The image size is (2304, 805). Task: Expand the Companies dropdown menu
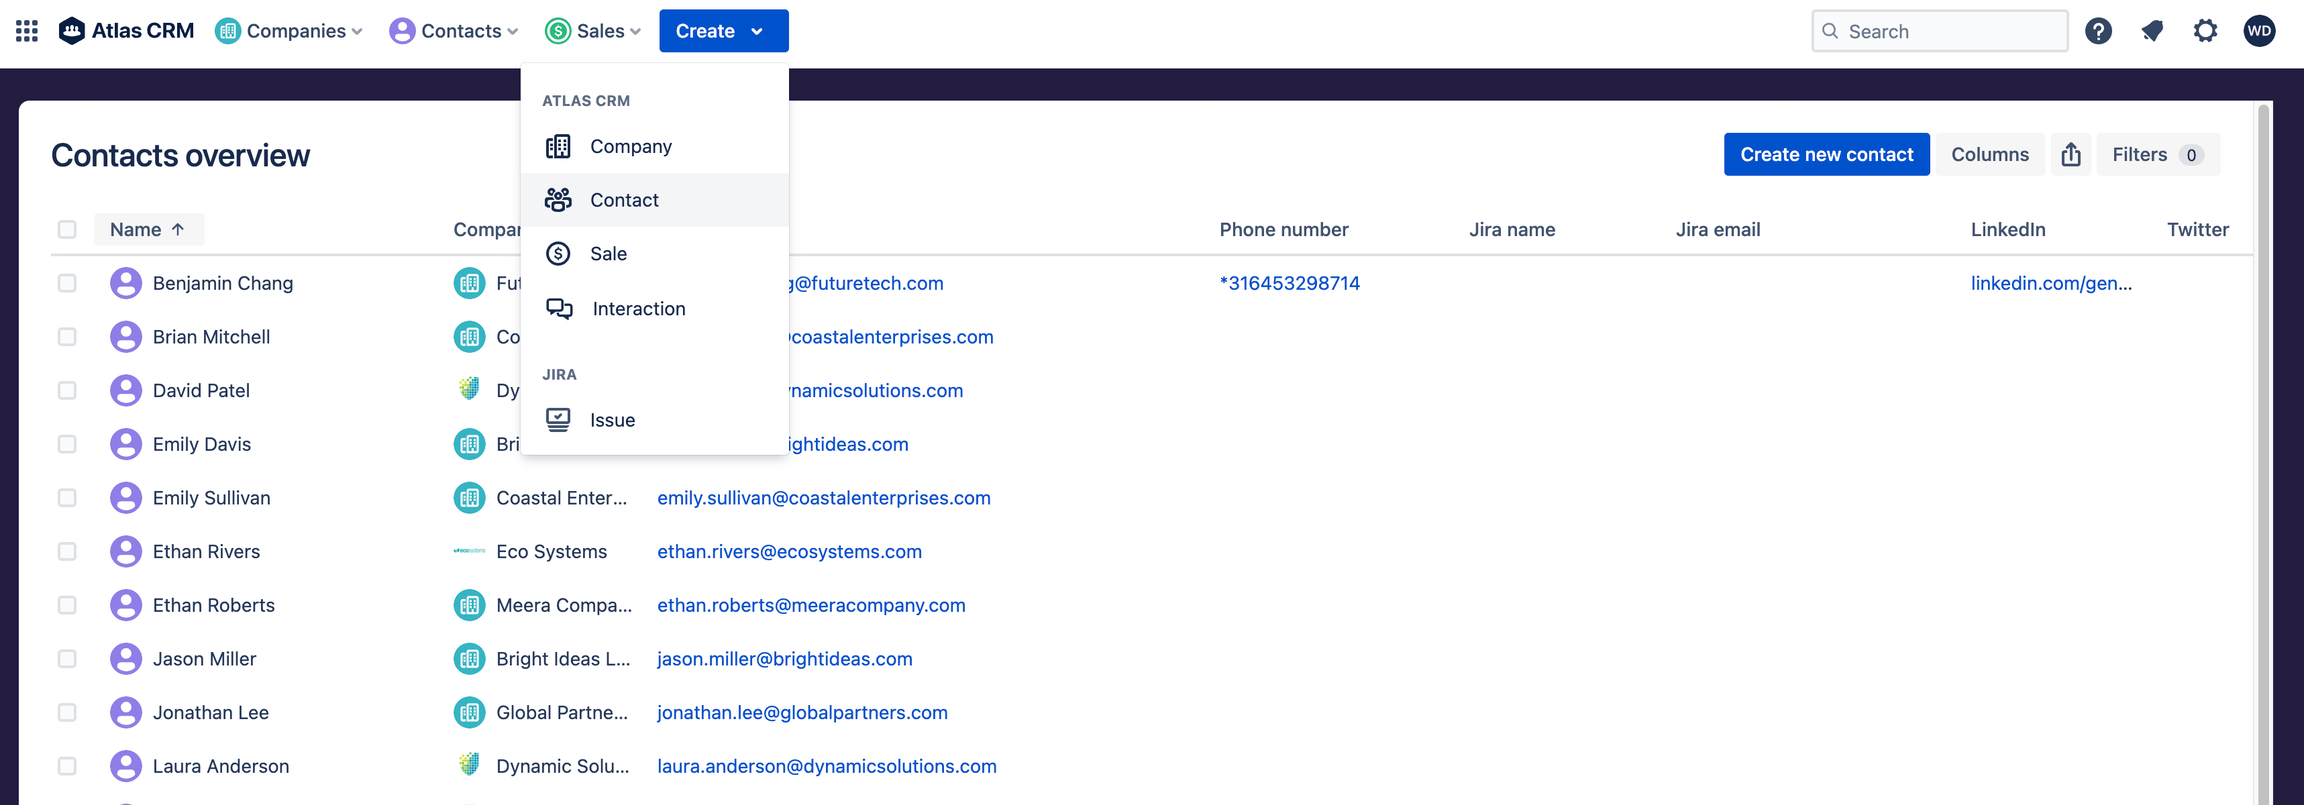289,31
